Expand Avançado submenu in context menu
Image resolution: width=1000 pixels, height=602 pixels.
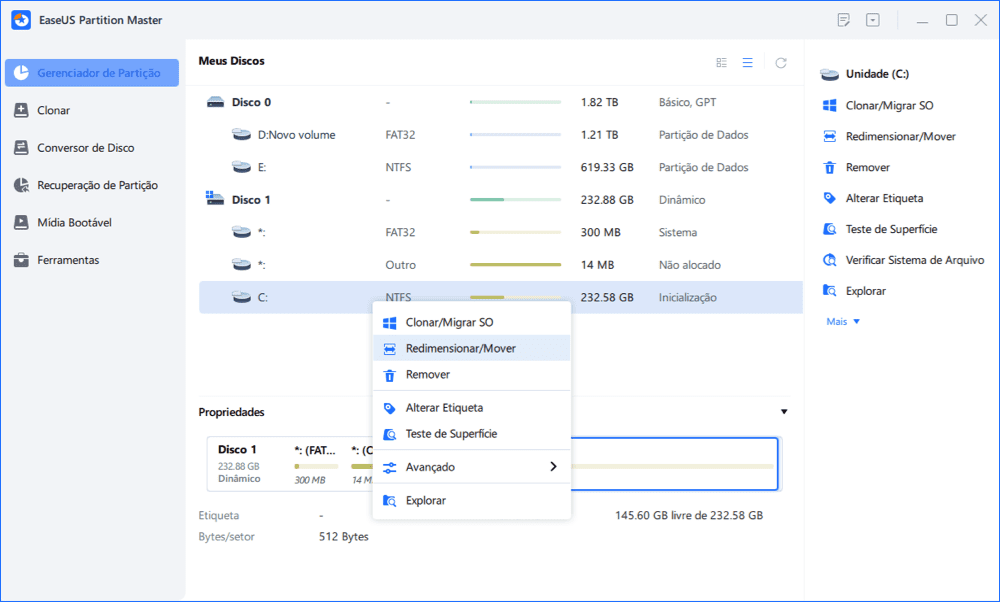coord(471,467)
